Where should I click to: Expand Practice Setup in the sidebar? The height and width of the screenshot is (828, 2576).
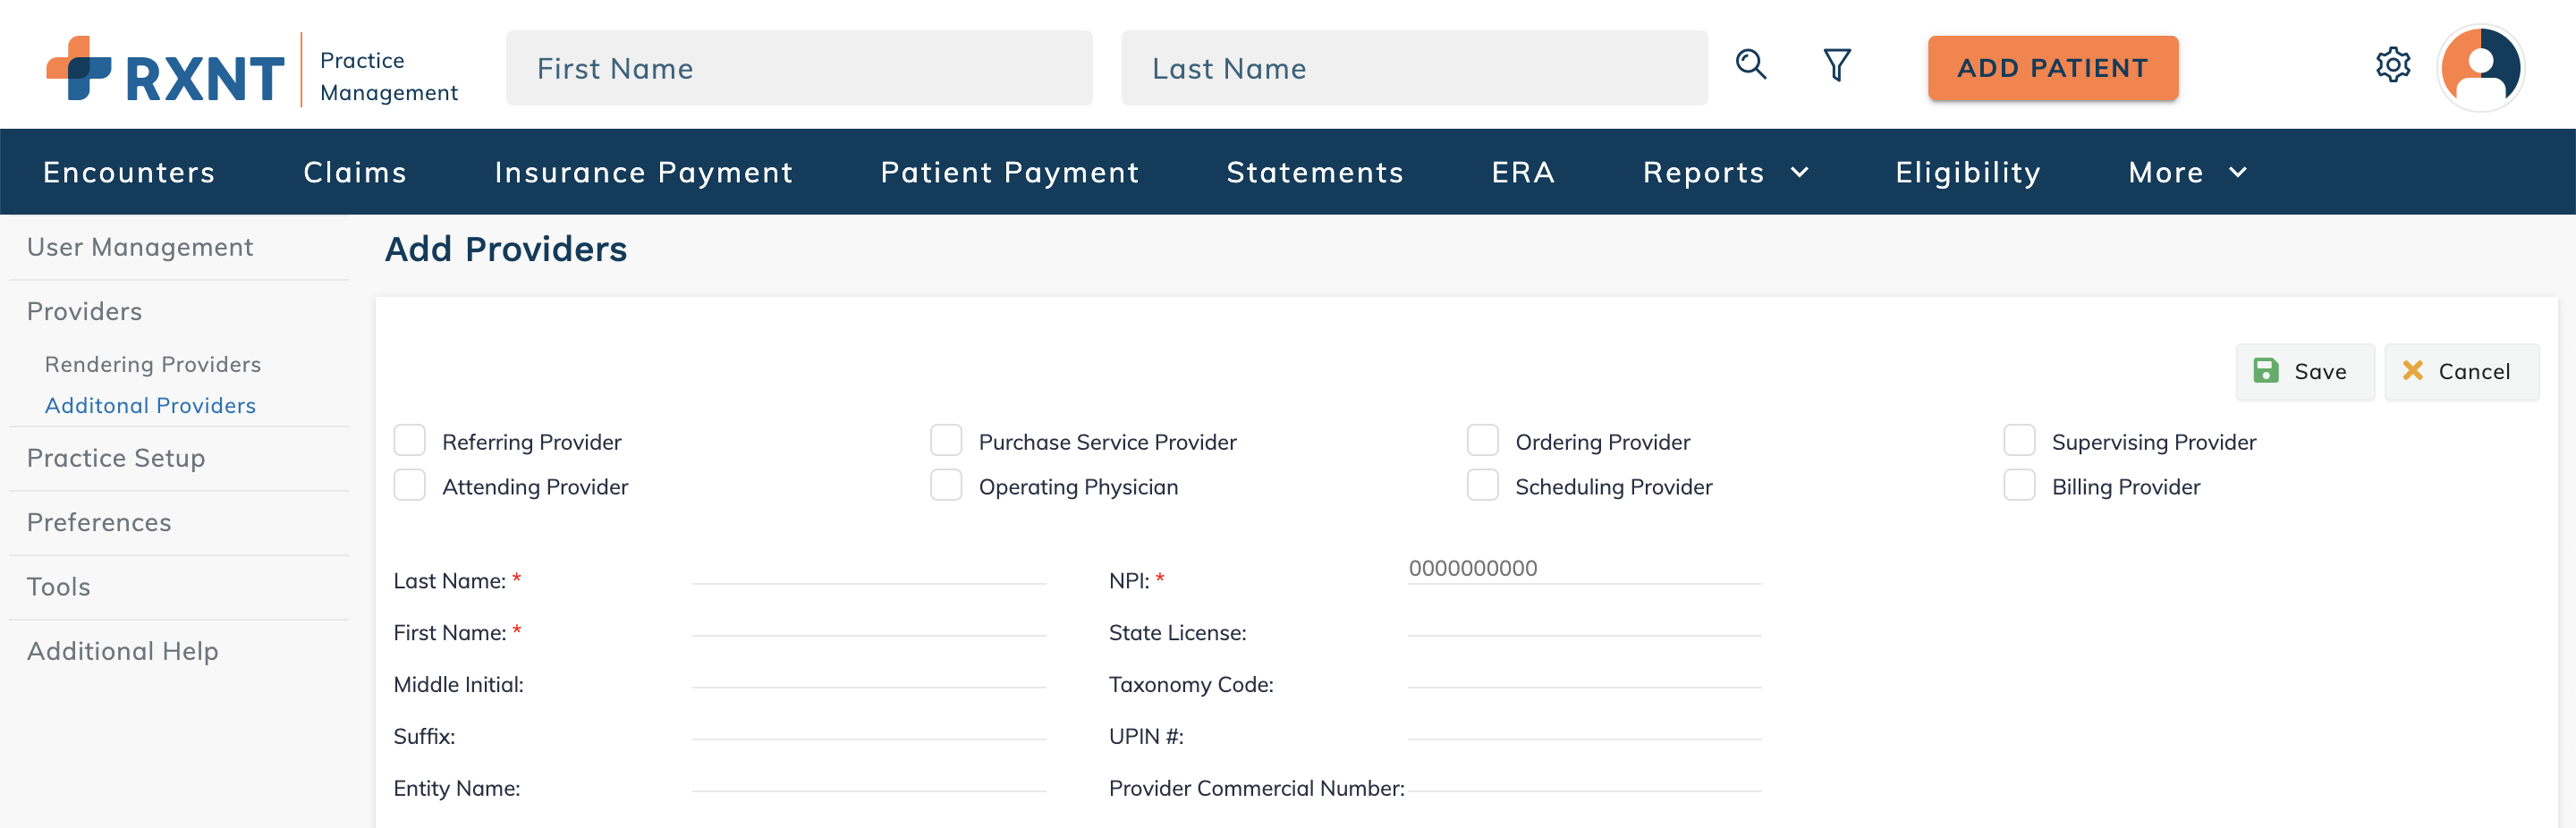[x=116, y=458]
